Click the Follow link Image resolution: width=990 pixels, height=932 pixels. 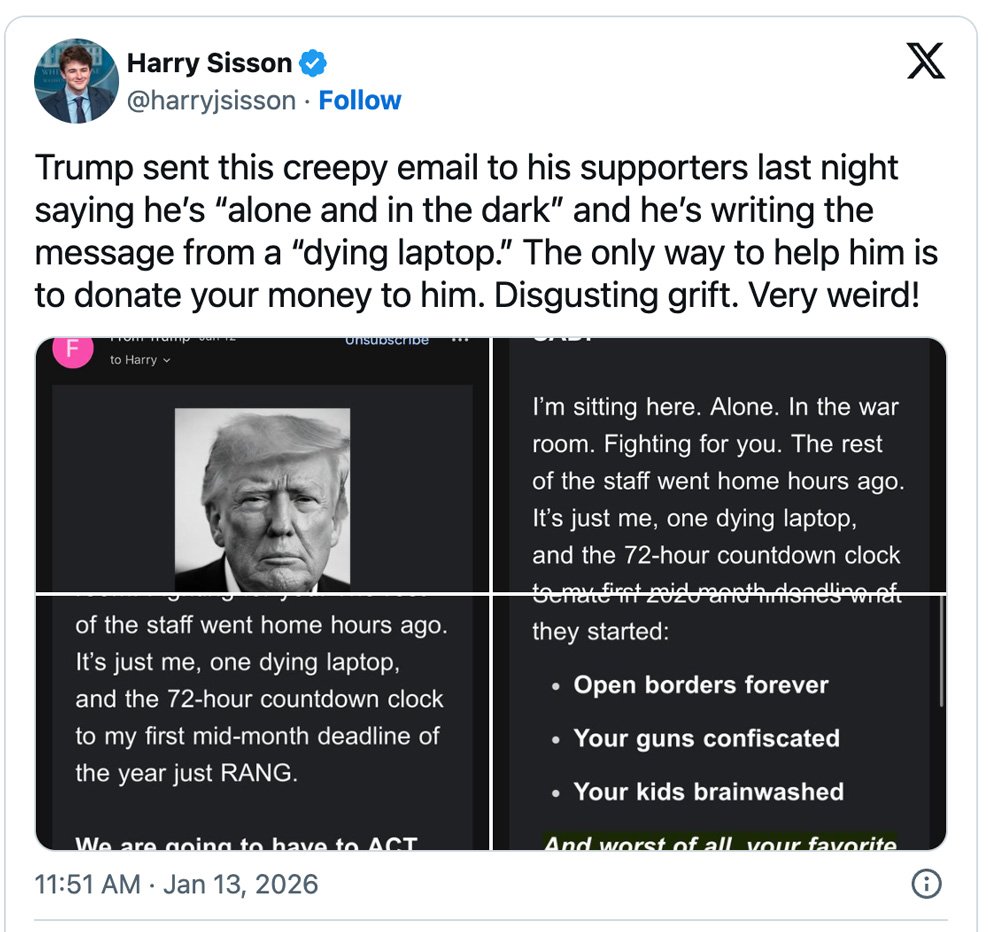click(359, 101)
